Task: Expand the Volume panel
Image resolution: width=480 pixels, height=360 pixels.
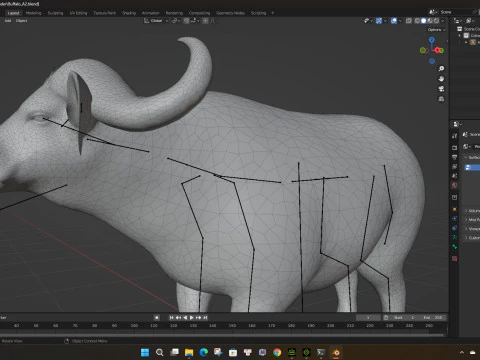Action: pyautogui.click(x=472, y=211)
